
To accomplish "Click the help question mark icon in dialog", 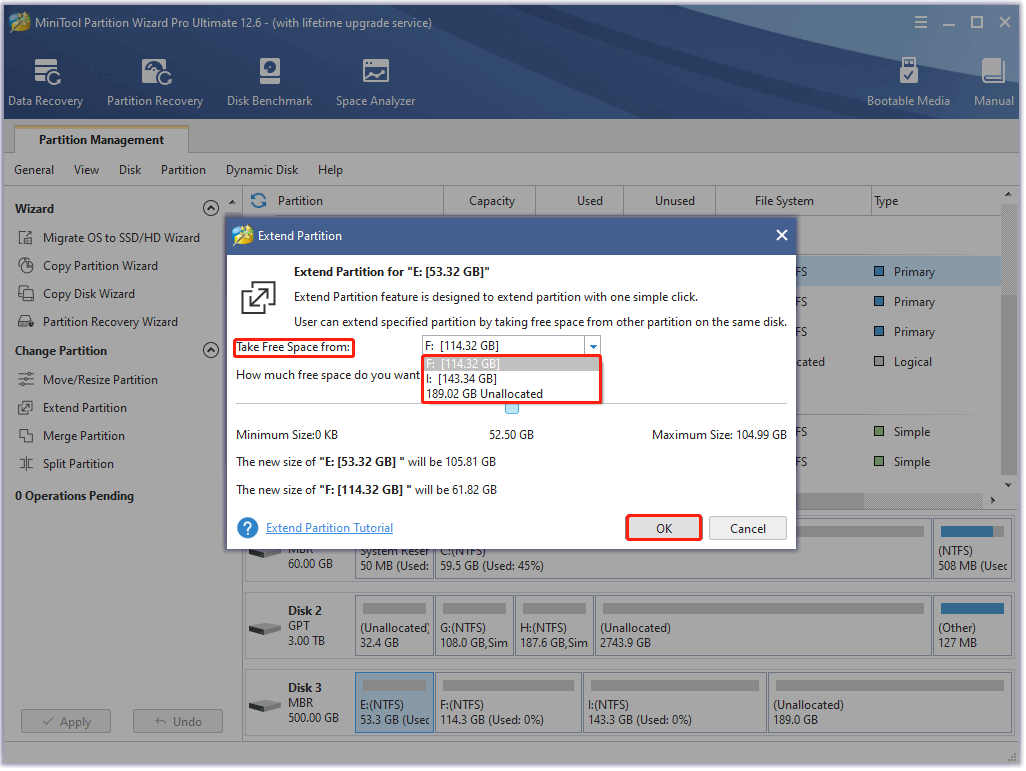I will coord(247,528).
